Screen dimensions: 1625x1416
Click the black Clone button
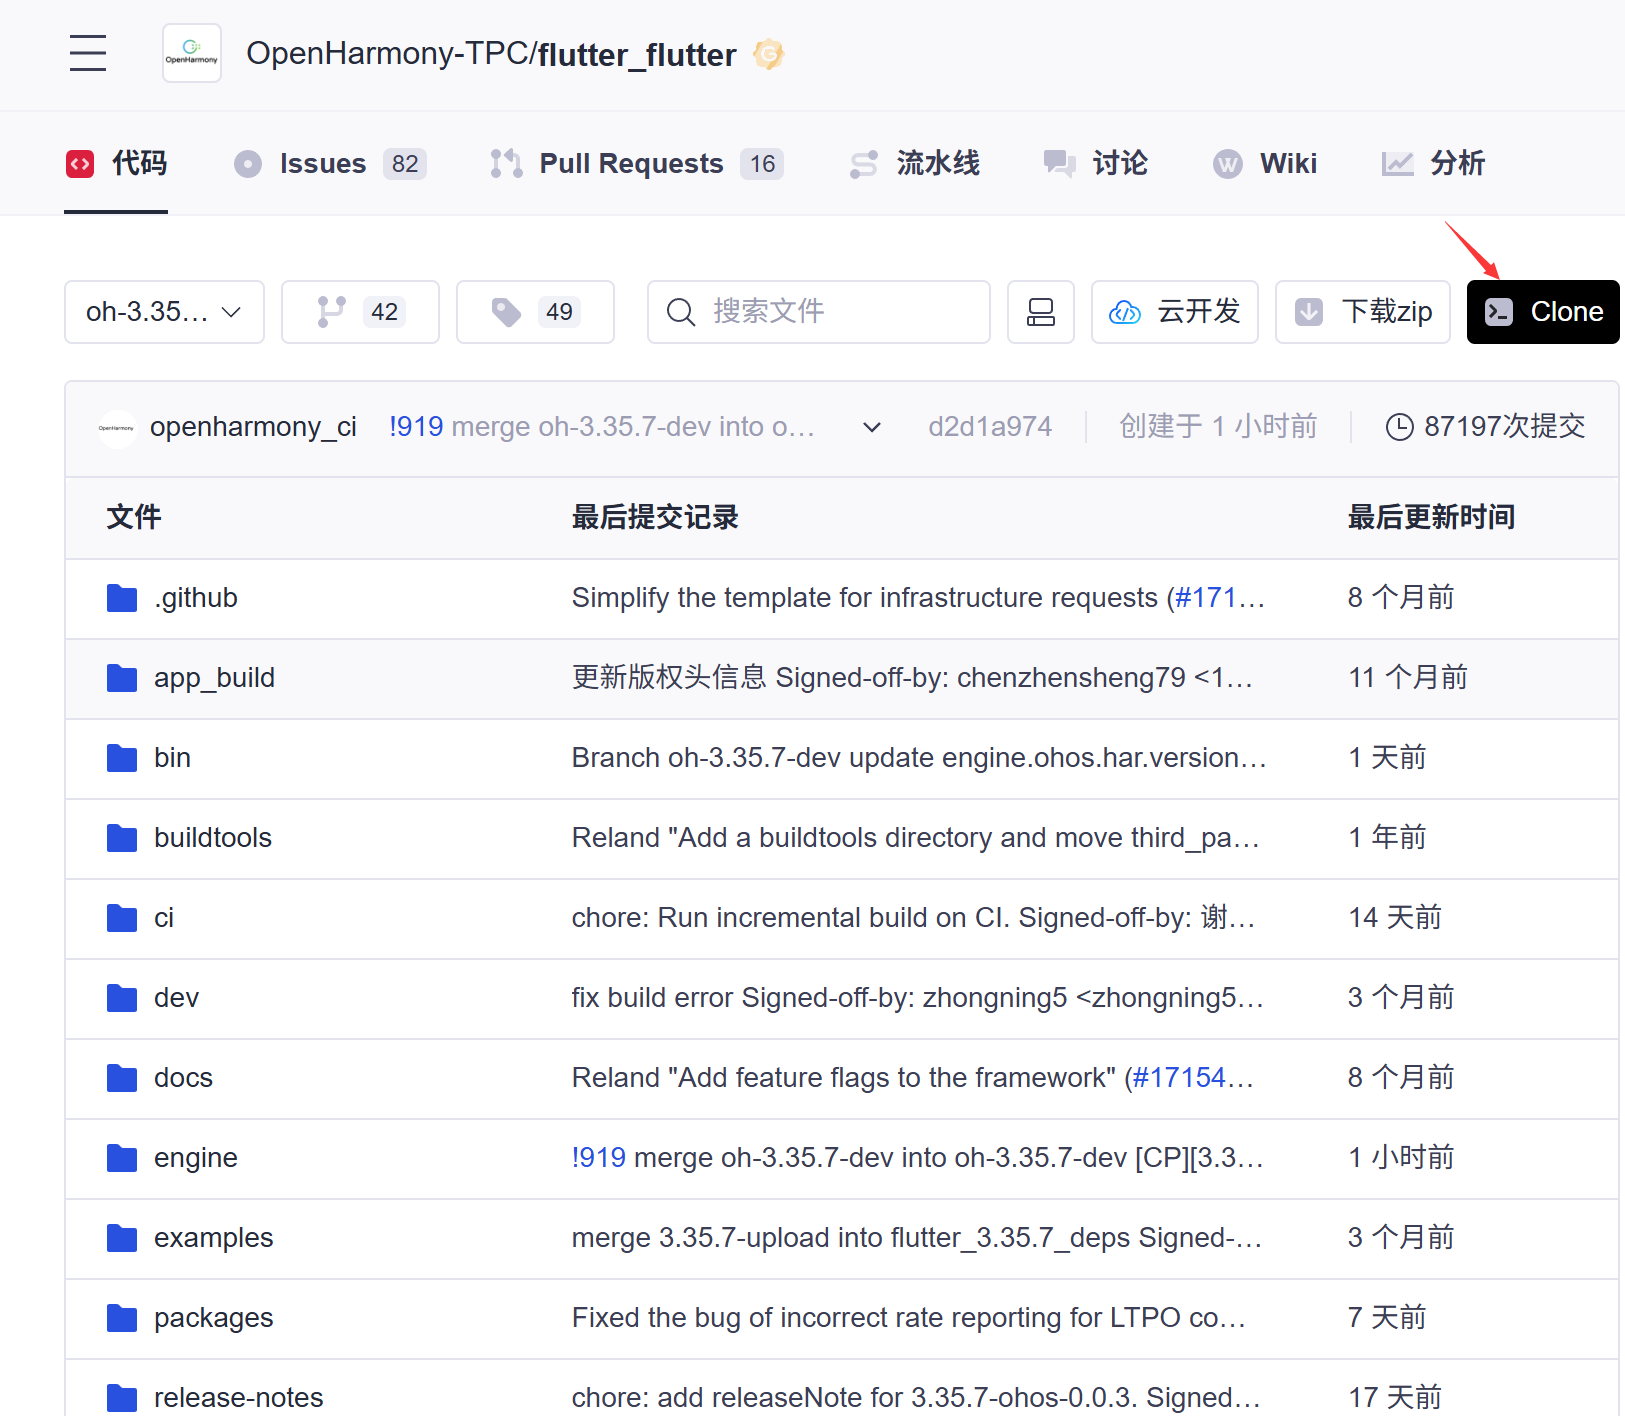1543,312
